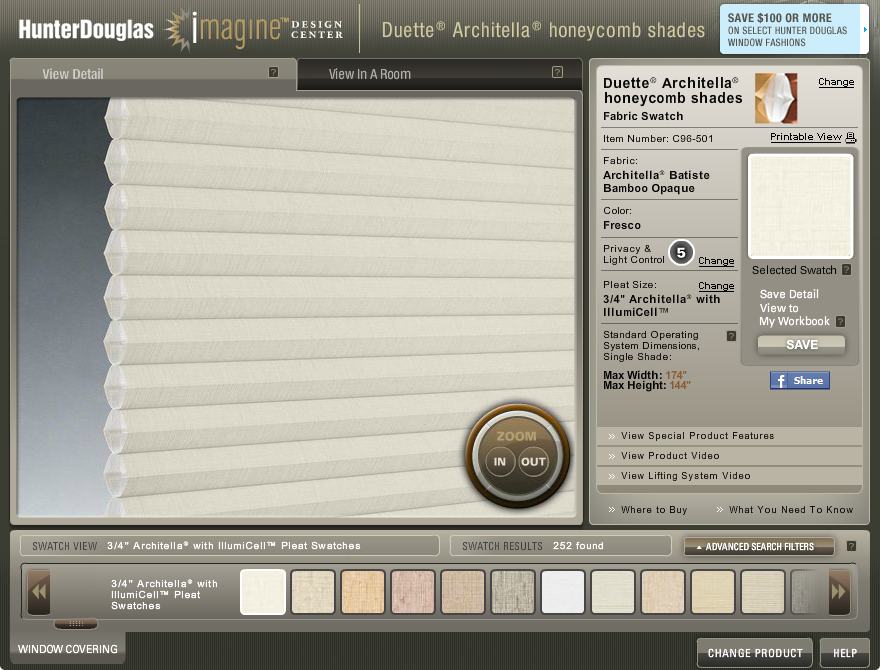Open the Window Covering tab
The image size is (880, 670).
click(x=68, y=649)
